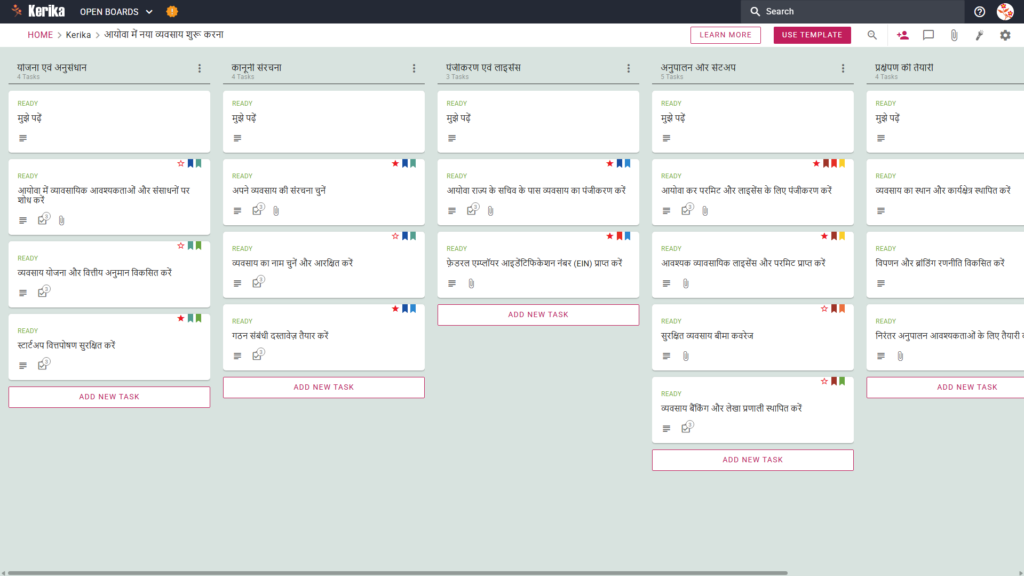Add new task in अनुपालन और सेटअप column
The height and width of the screenshot is (576, 1024).
click(x=752, y=460)
